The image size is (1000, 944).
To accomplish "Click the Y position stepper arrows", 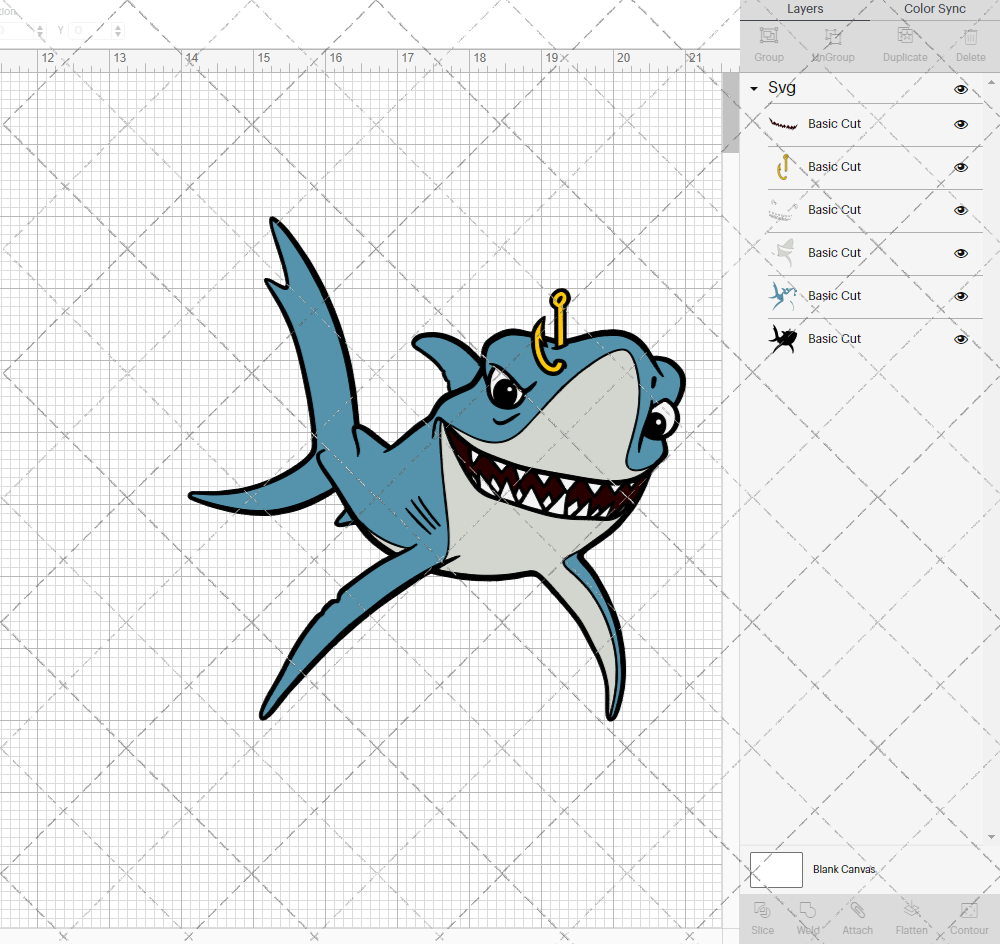I will (118, 30).
